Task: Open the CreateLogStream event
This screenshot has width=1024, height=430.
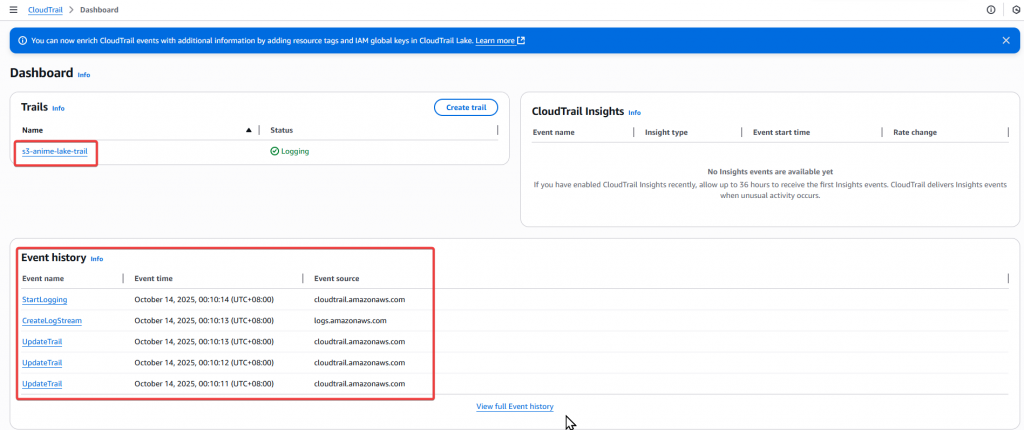Action: pos(52,320)
